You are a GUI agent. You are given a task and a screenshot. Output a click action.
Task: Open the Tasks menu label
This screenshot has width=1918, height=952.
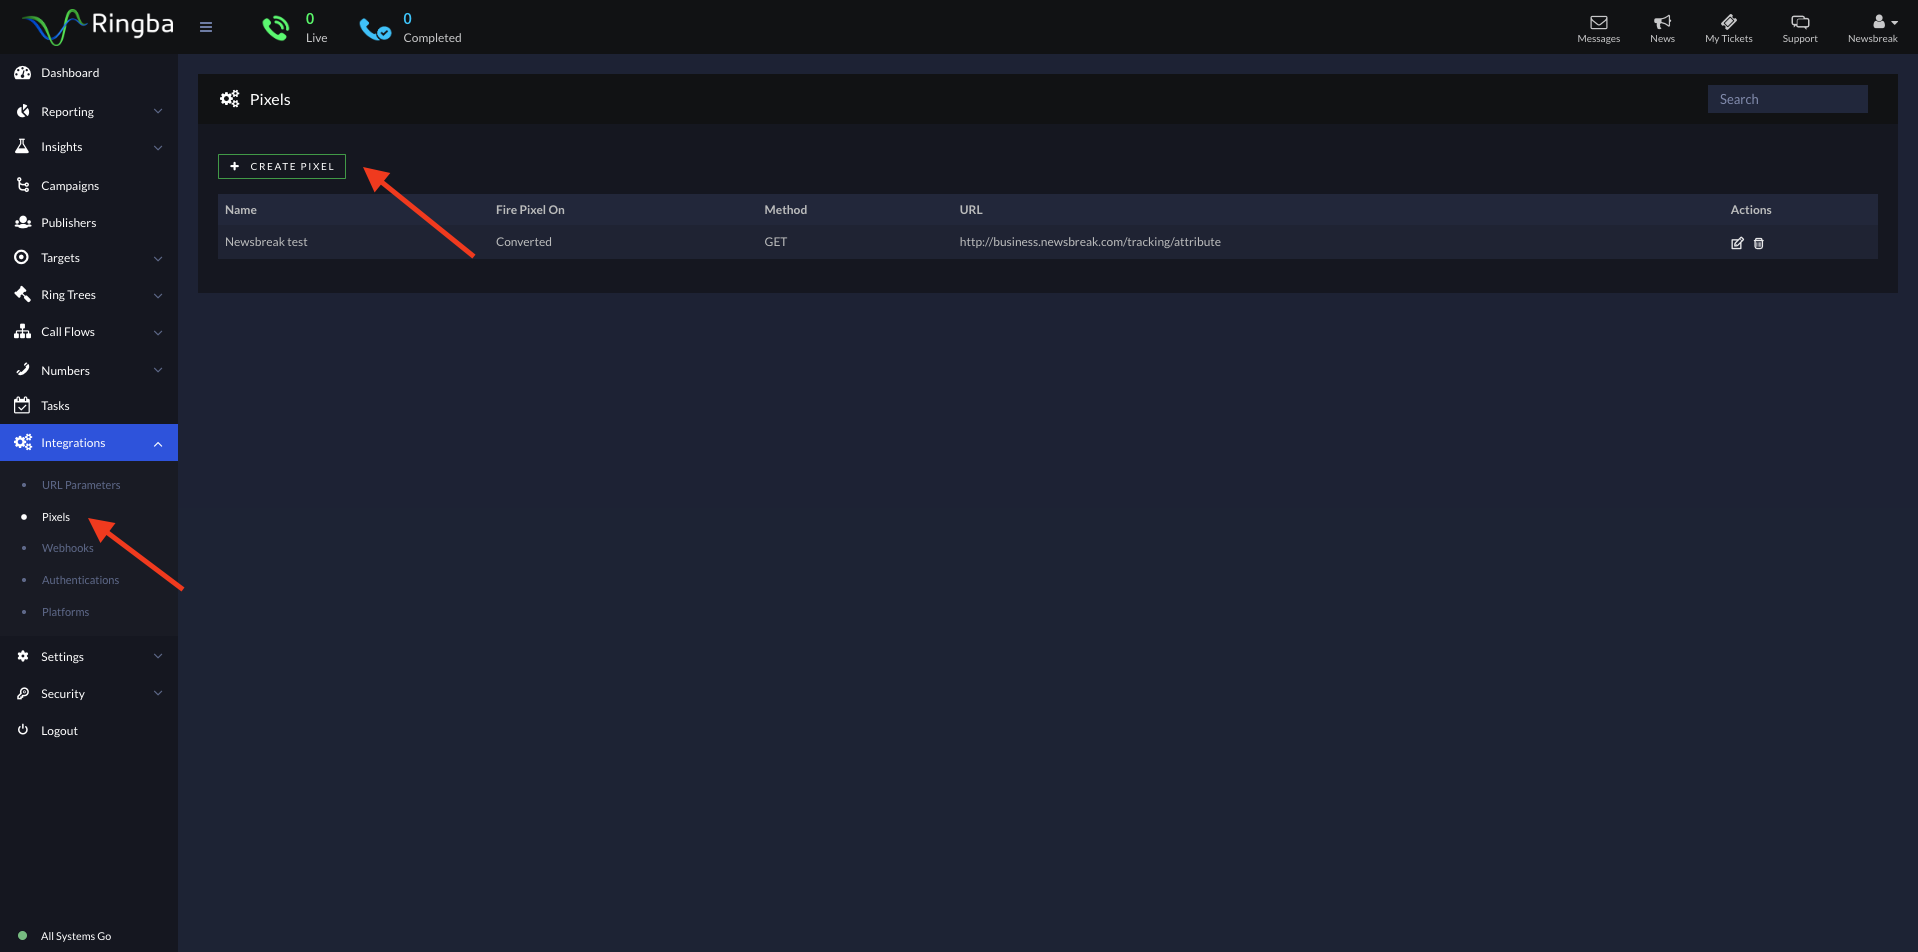(x=55, y=406)
